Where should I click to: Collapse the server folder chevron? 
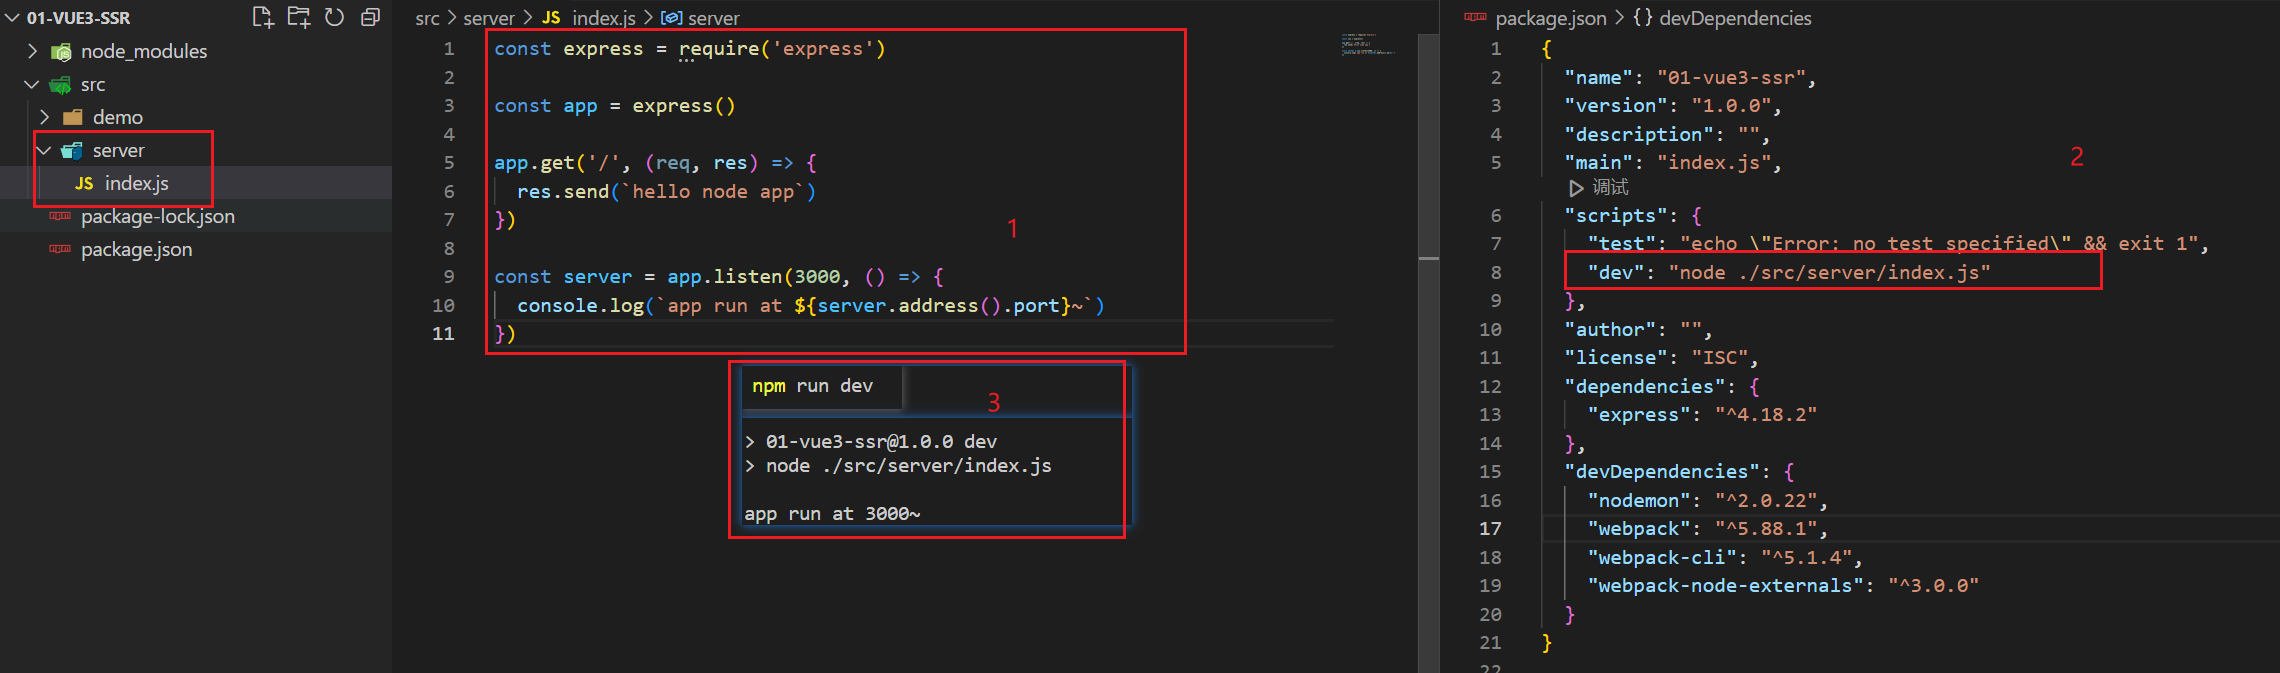(44, 151)
